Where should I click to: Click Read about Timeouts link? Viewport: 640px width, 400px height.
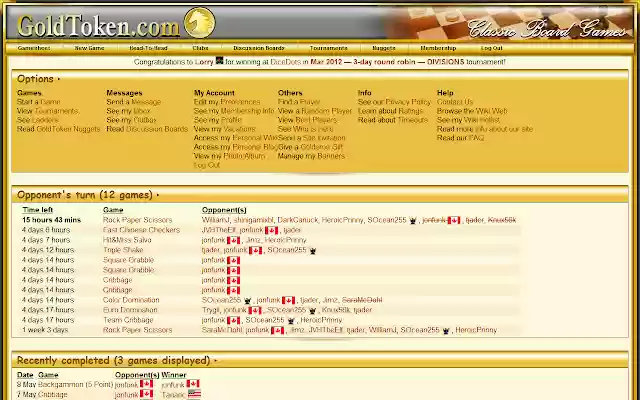(x=393, y=120)
